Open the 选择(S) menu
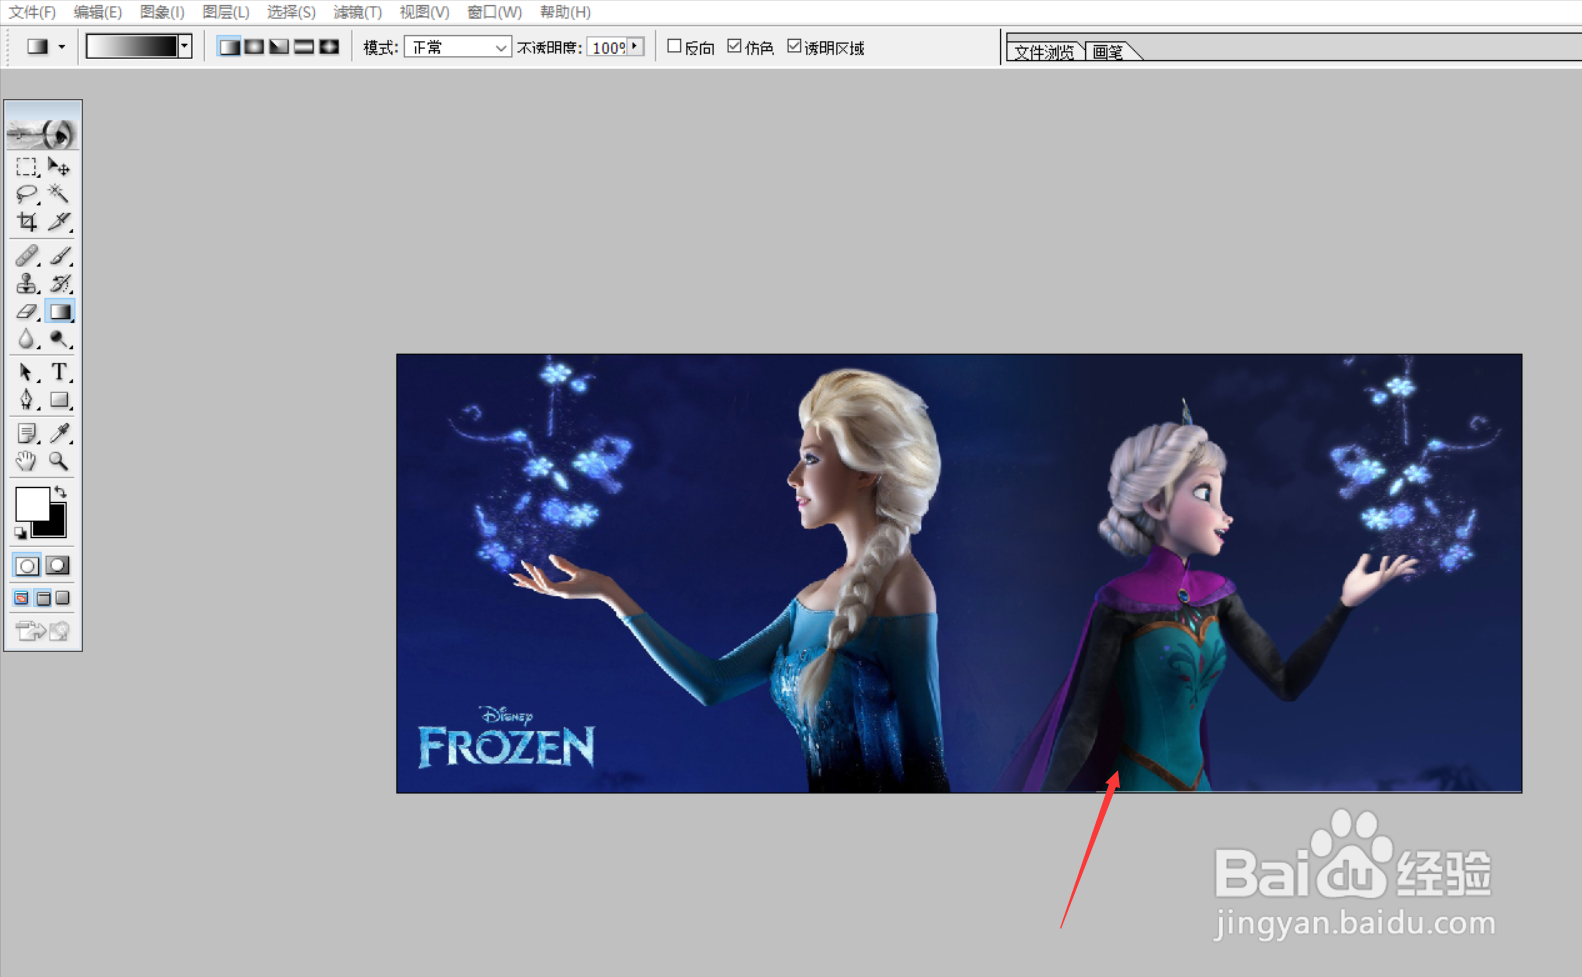The height and width of the screenshot is (977, 1582). point(291,12)
